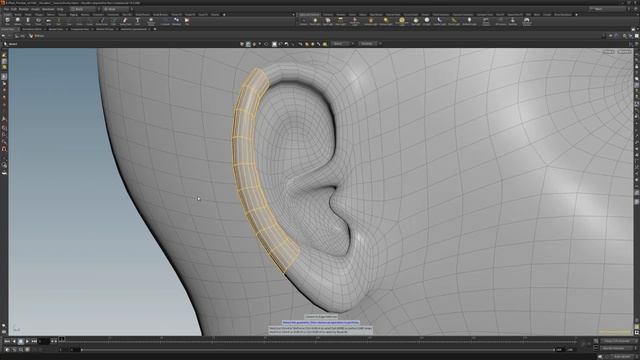Open the File menu
This screenshot has height=360, width=640.
point(6,9)
